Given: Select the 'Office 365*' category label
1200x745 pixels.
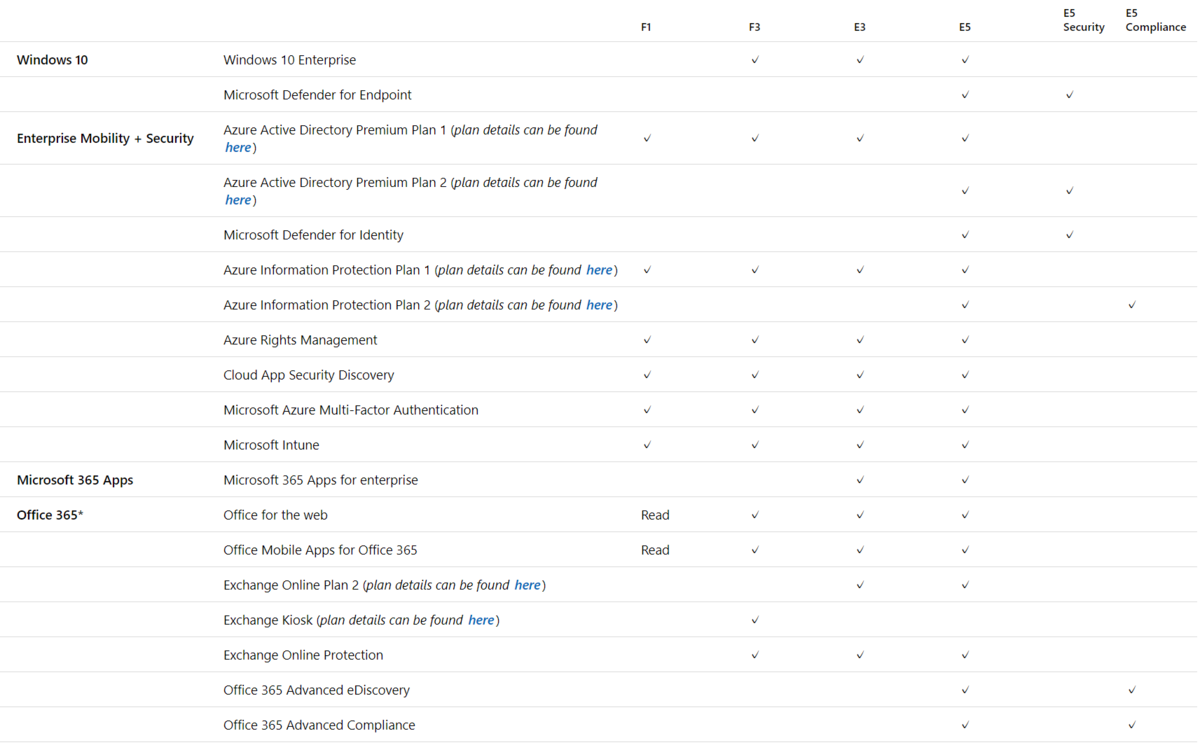Looking at the screenshot, I should [x=50, y=515].
